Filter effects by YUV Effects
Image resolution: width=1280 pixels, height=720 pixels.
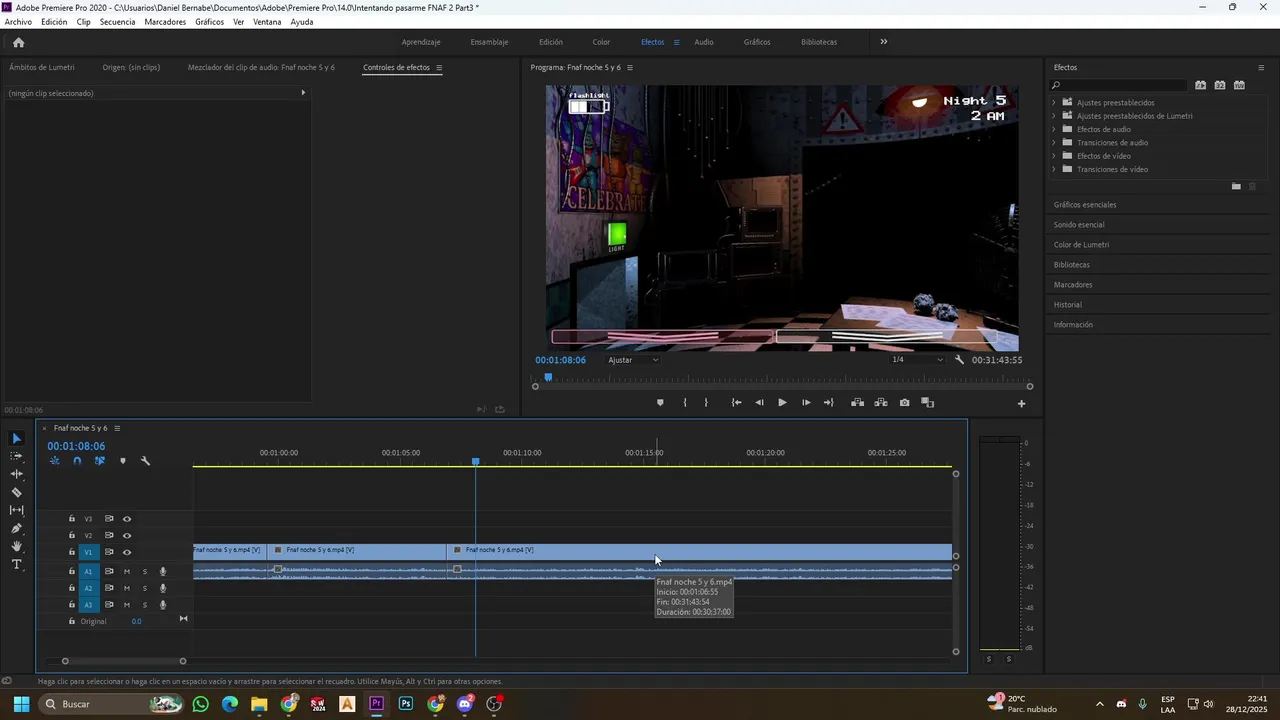(x=1239, y=85)
